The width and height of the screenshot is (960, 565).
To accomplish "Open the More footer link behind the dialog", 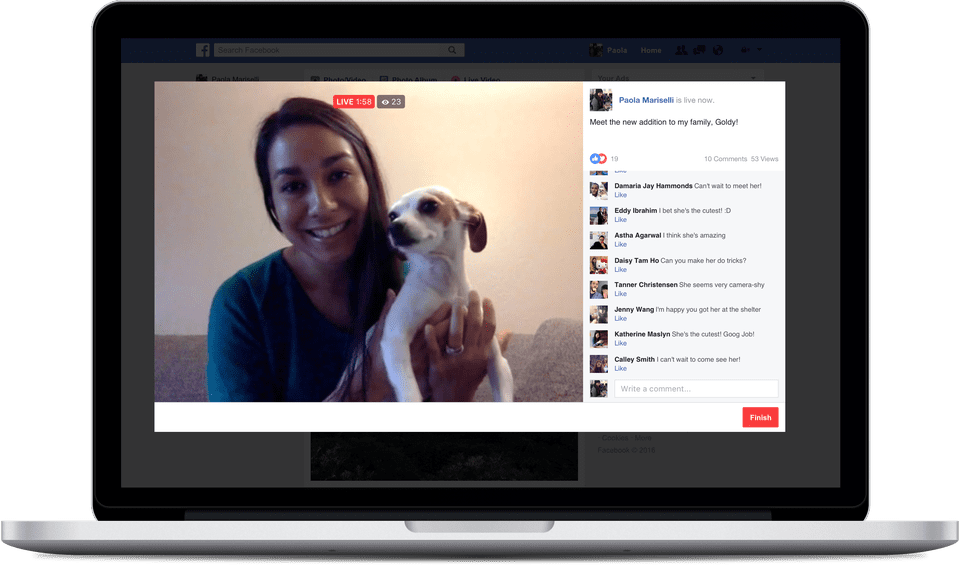I will tap(643, 438).
